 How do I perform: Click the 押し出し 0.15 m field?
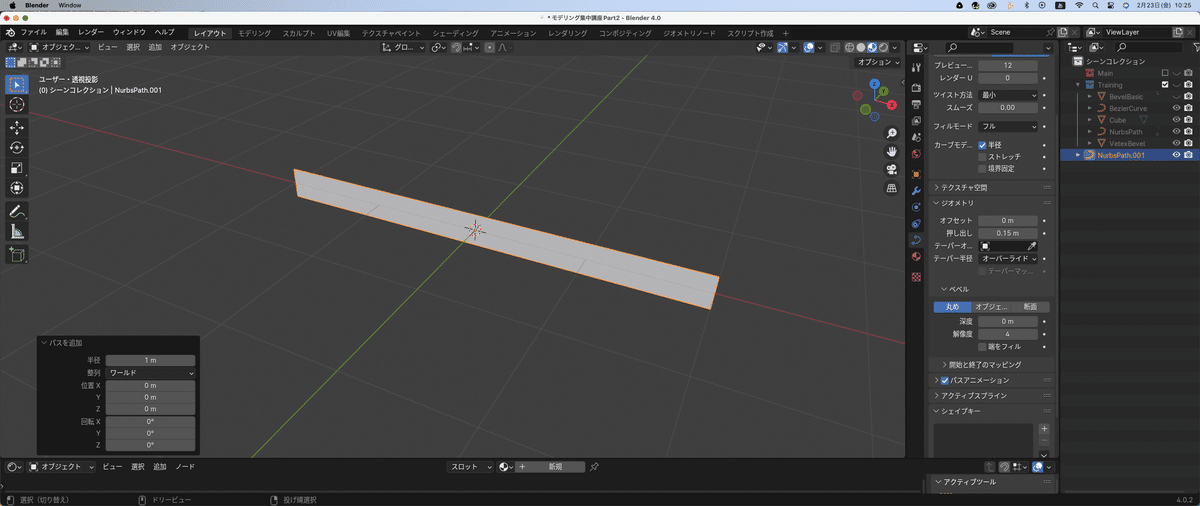(x=1008, y=232)
